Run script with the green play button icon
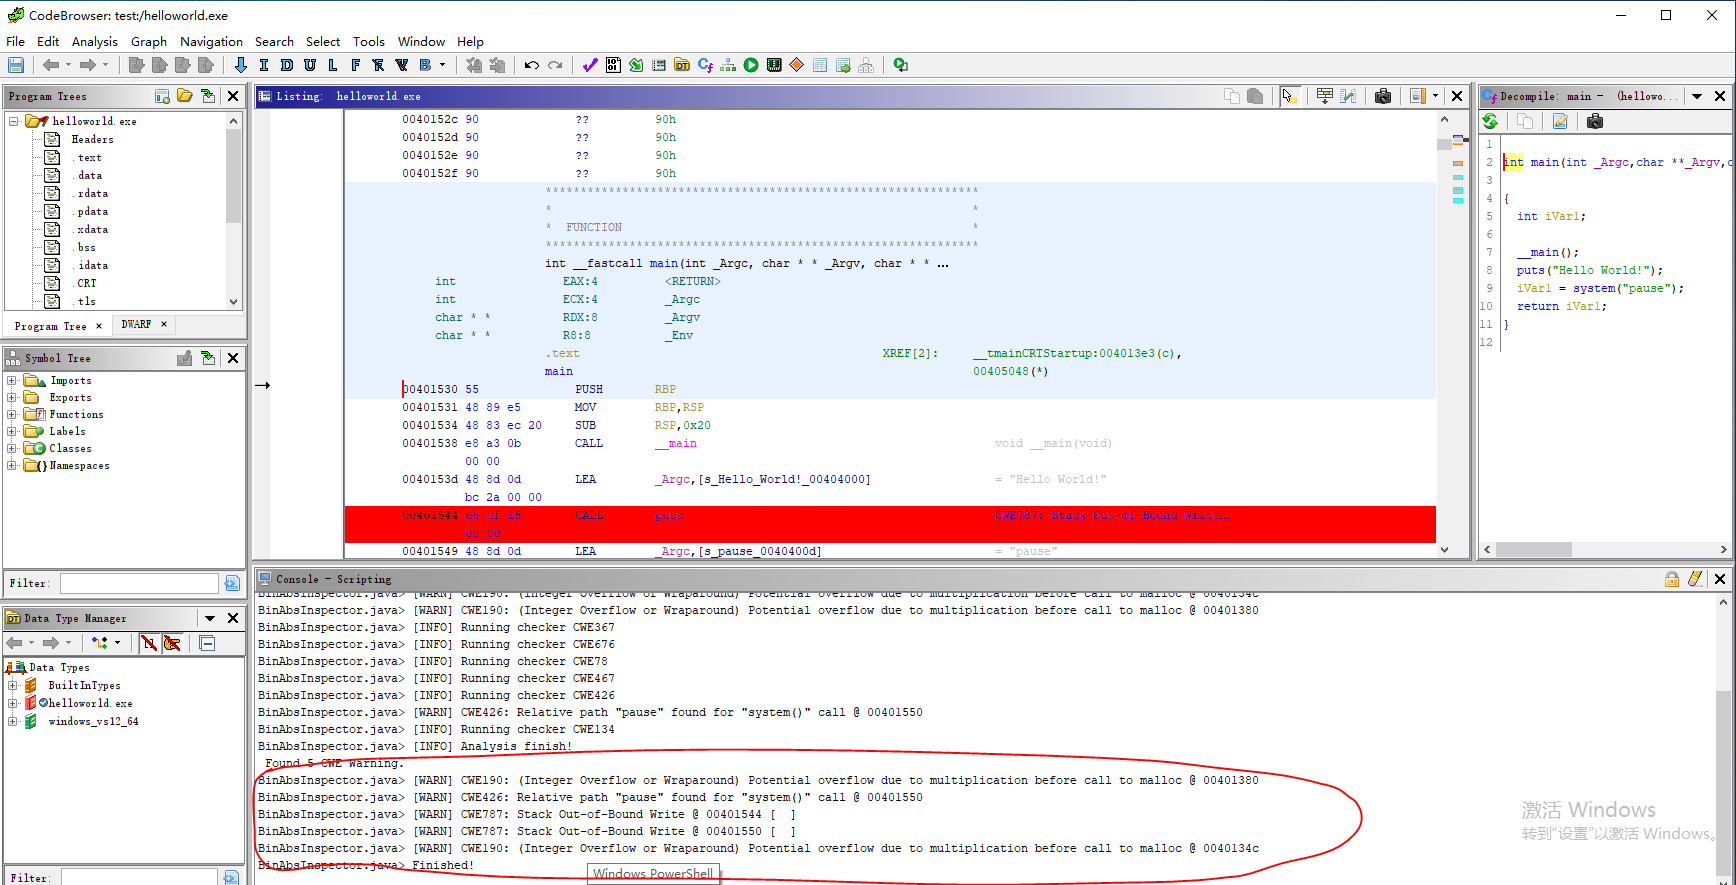 pos(751,65)
